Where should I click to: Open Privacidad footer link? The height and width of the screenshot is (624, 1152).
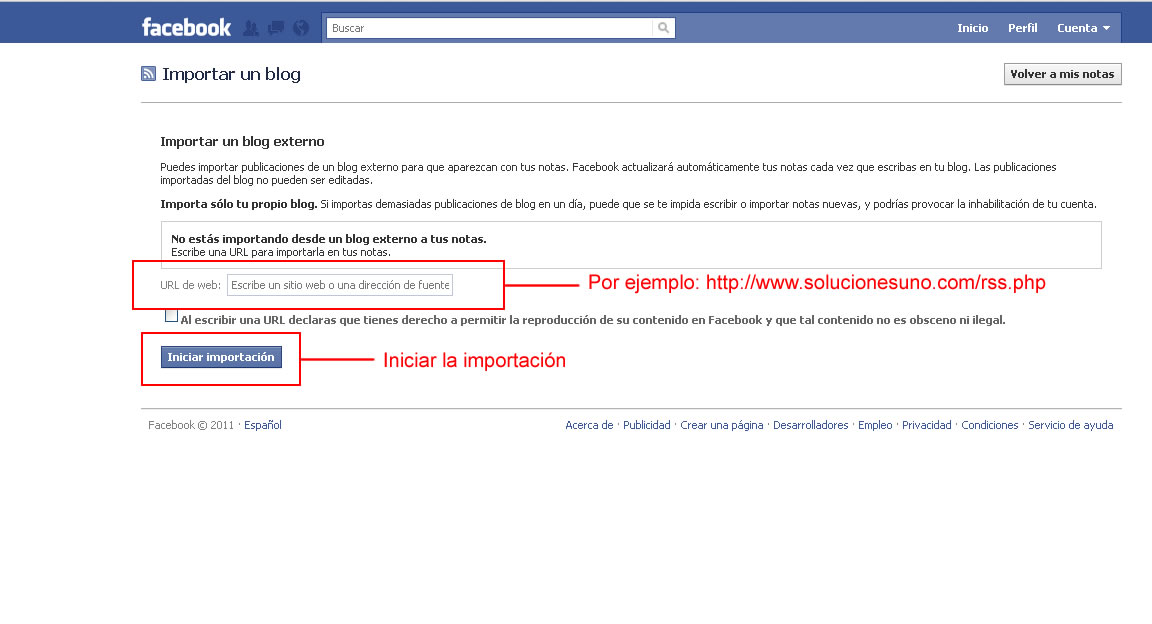(926, 425)
